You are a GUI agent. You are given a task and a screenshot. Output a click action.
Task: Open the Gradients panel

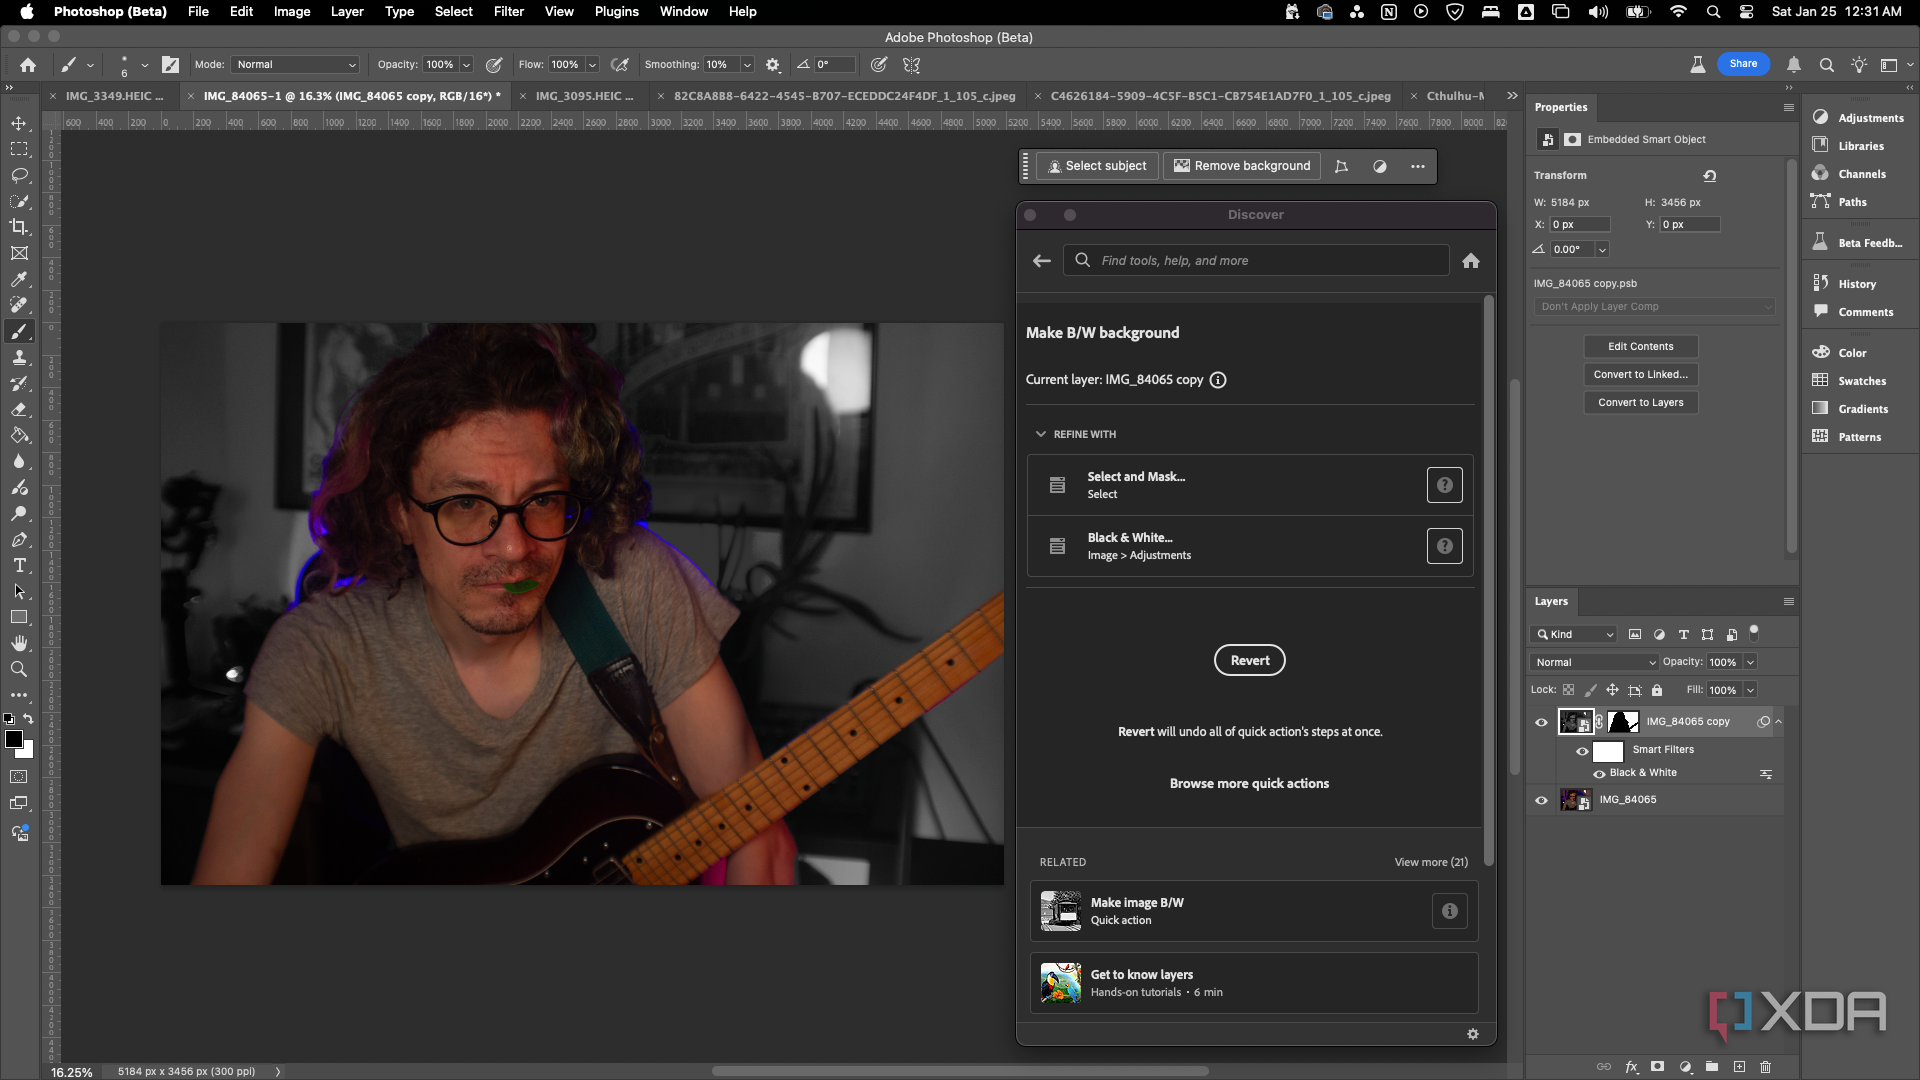1852,409
